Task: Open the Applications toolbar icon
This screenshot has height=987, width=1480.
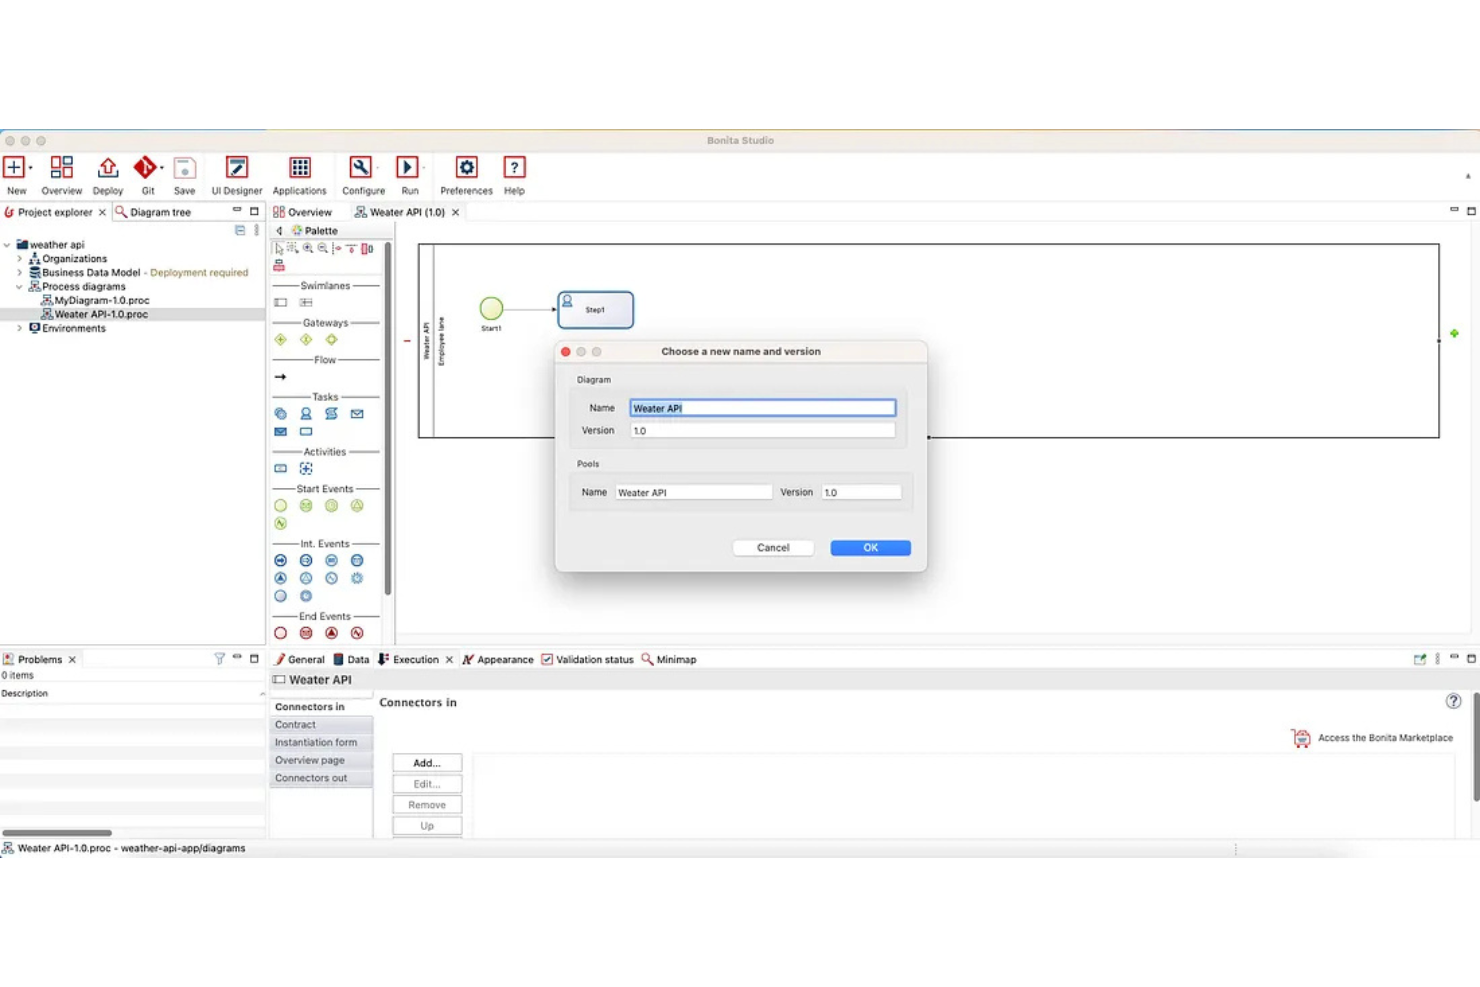Action: click(x=300, y=167)
